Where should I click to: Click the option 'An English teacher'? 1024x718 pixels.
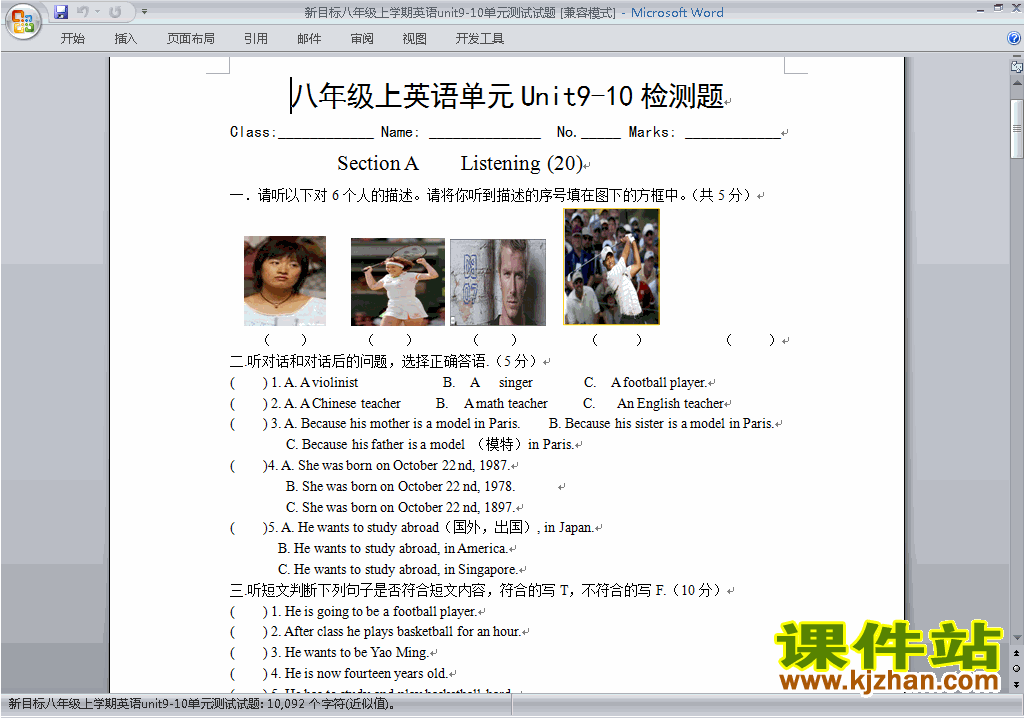pyautogui.click(x=670, y=403)
